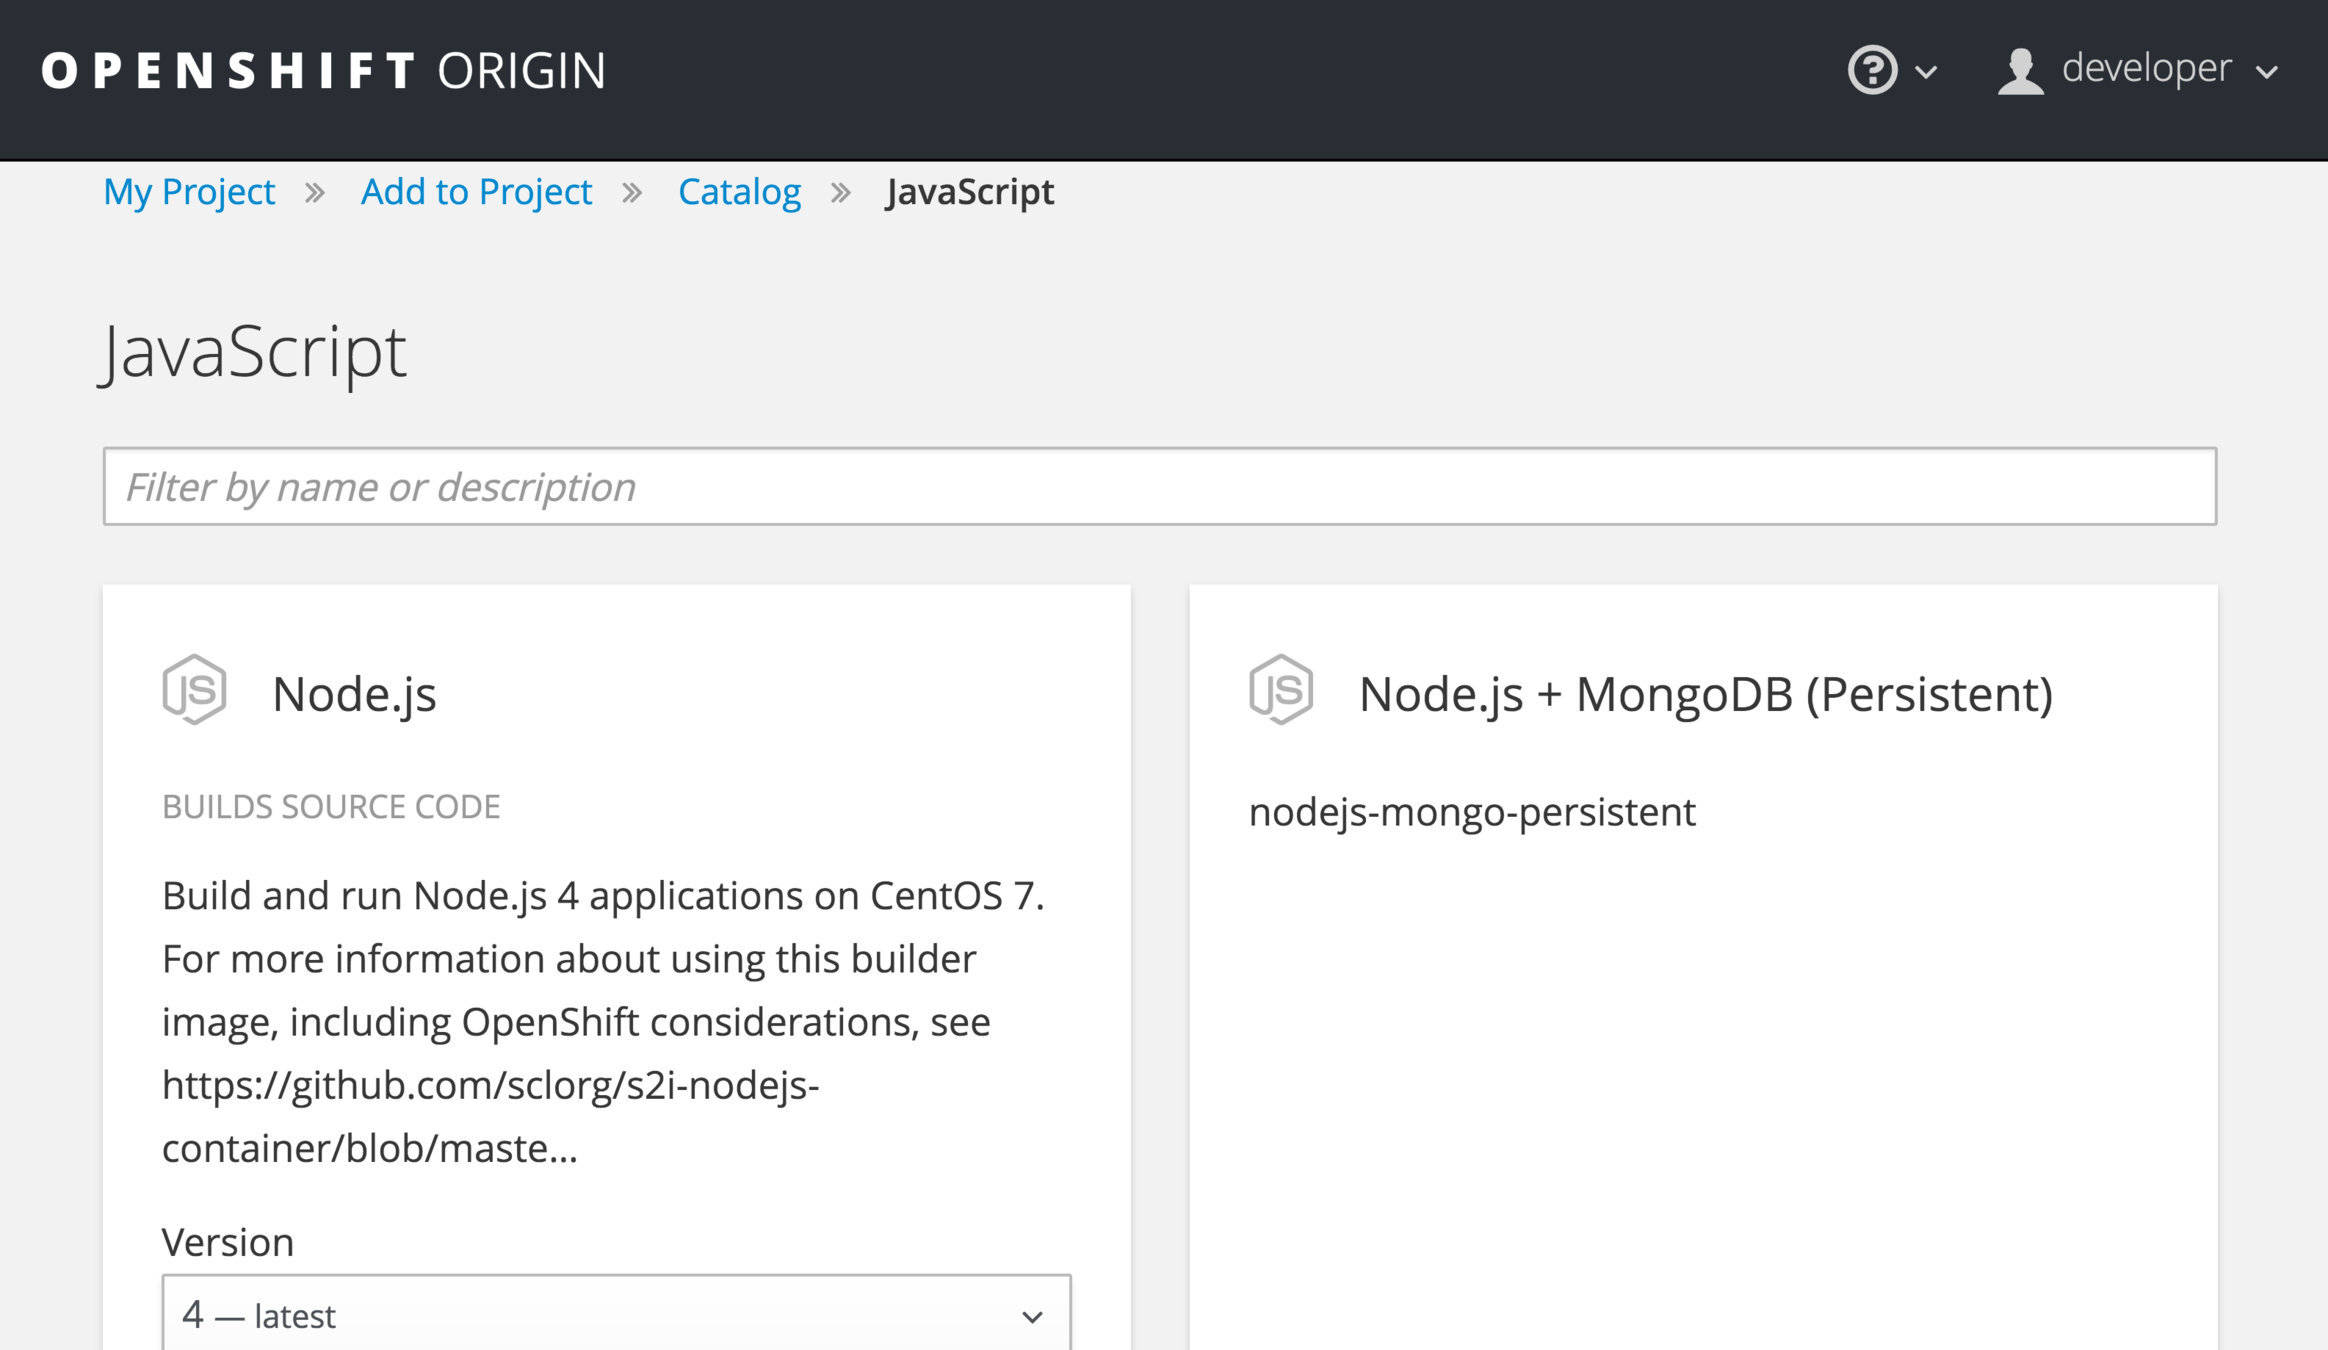The image size is (2328, 1350).
Task: Click the chevron after My Project
Action: coord(315,192)
